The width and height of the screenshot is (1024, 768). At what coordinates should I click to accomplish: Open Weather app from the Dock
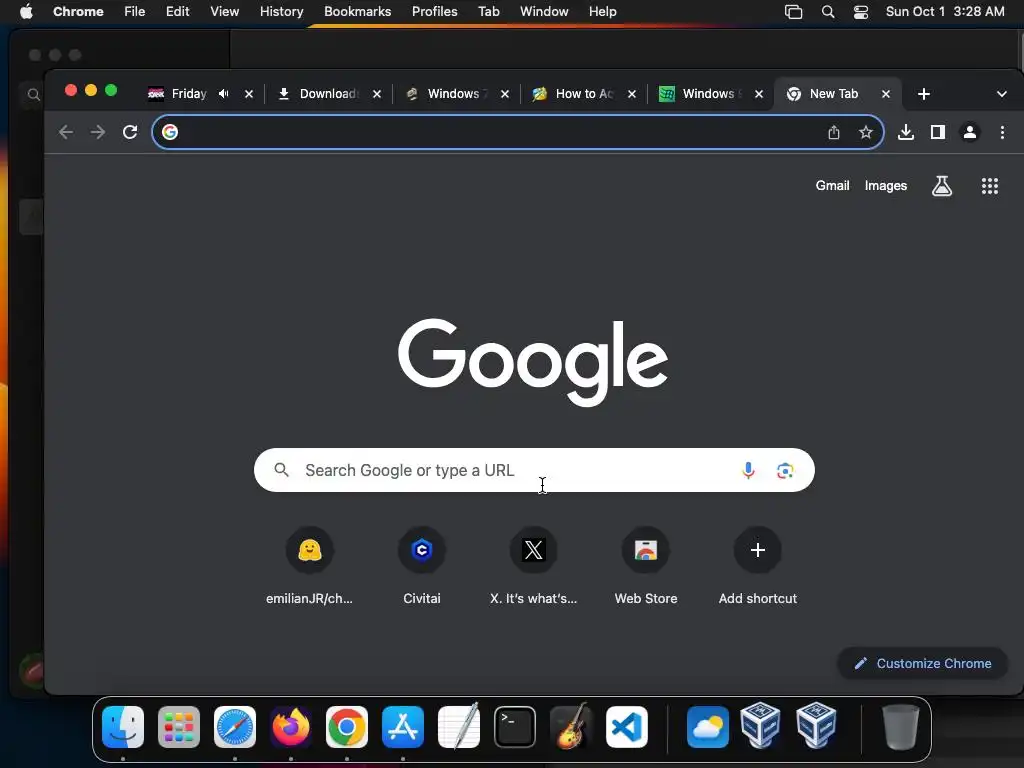point(708,727)
